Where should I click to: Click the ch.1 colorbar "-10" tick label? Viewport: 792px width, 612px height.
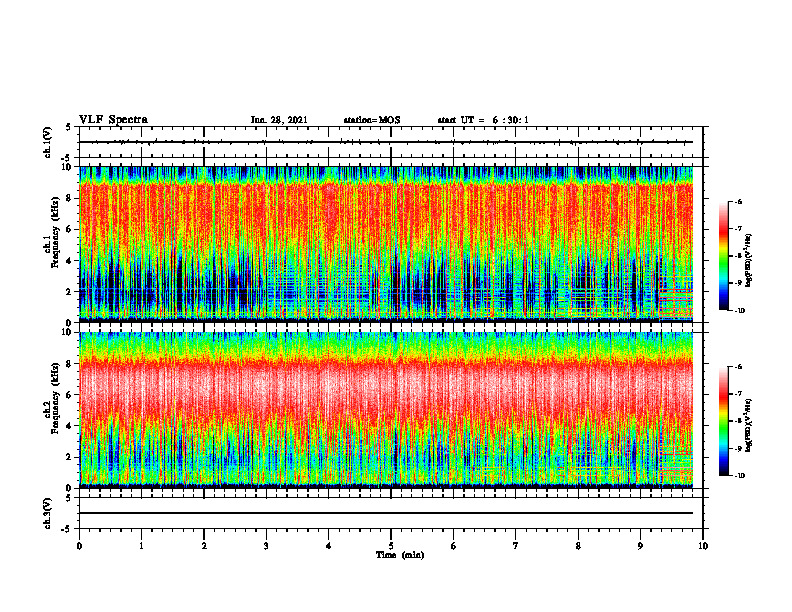[x=739, y=311]
